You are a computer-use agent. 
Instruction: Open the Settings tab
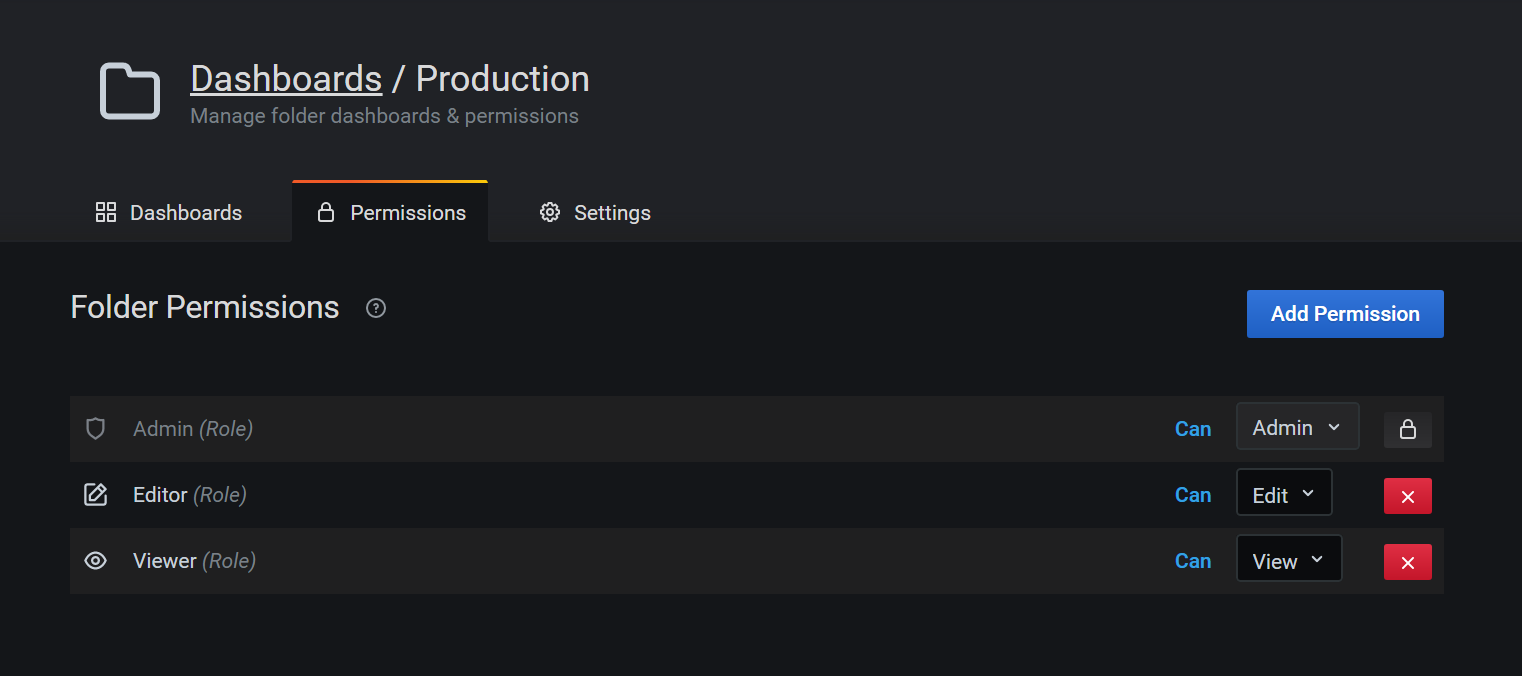pyautogui.click(x=611, y=213)
